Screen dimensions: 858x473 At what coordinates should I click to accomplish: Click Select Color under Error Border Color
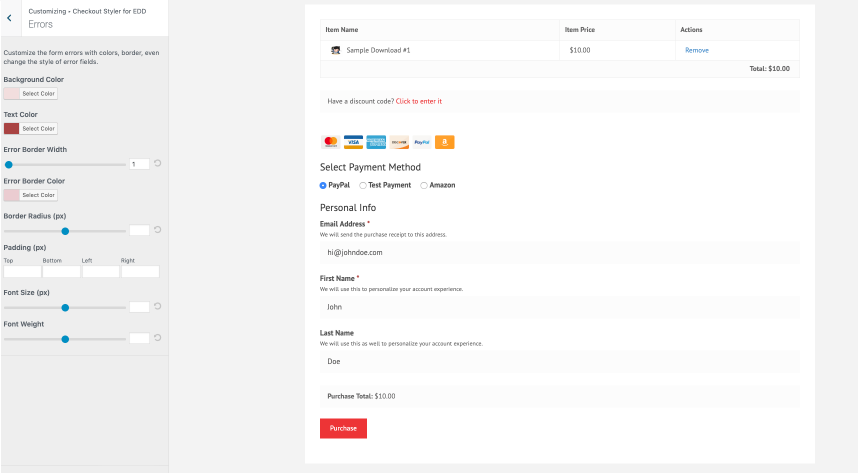point(38,195)
